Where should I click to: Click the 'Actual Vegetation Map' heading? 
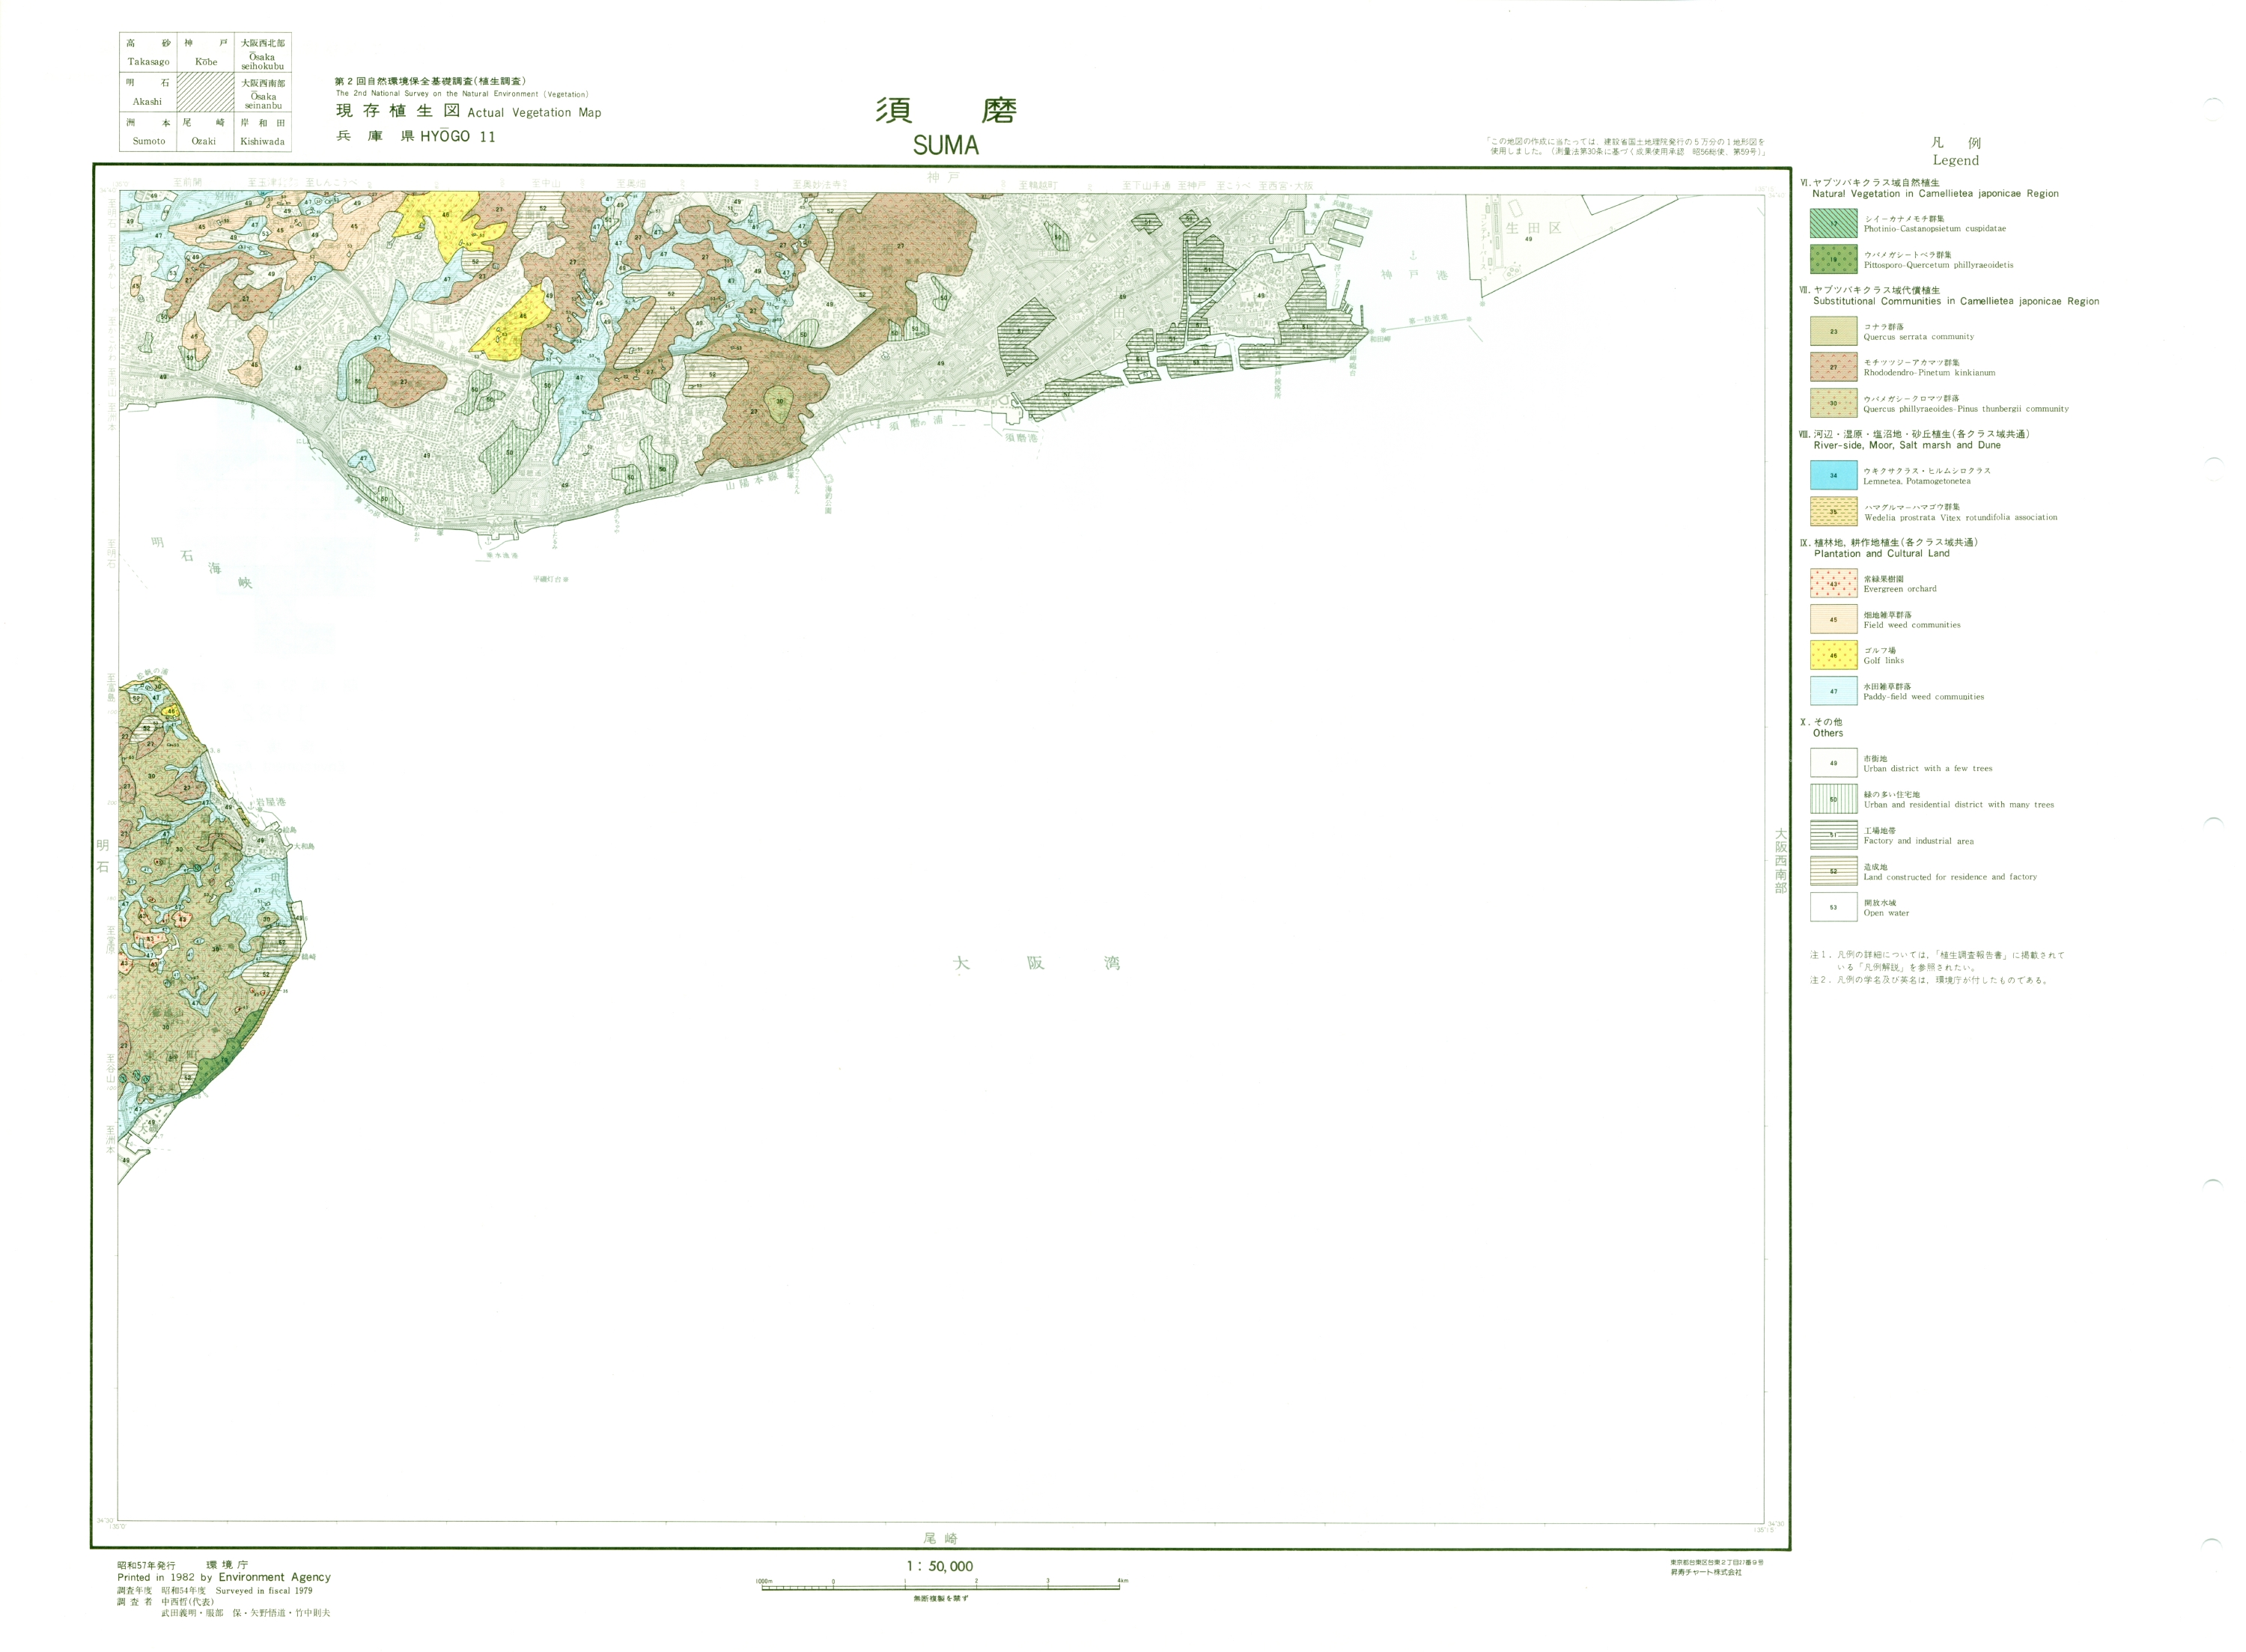[534, 113]
